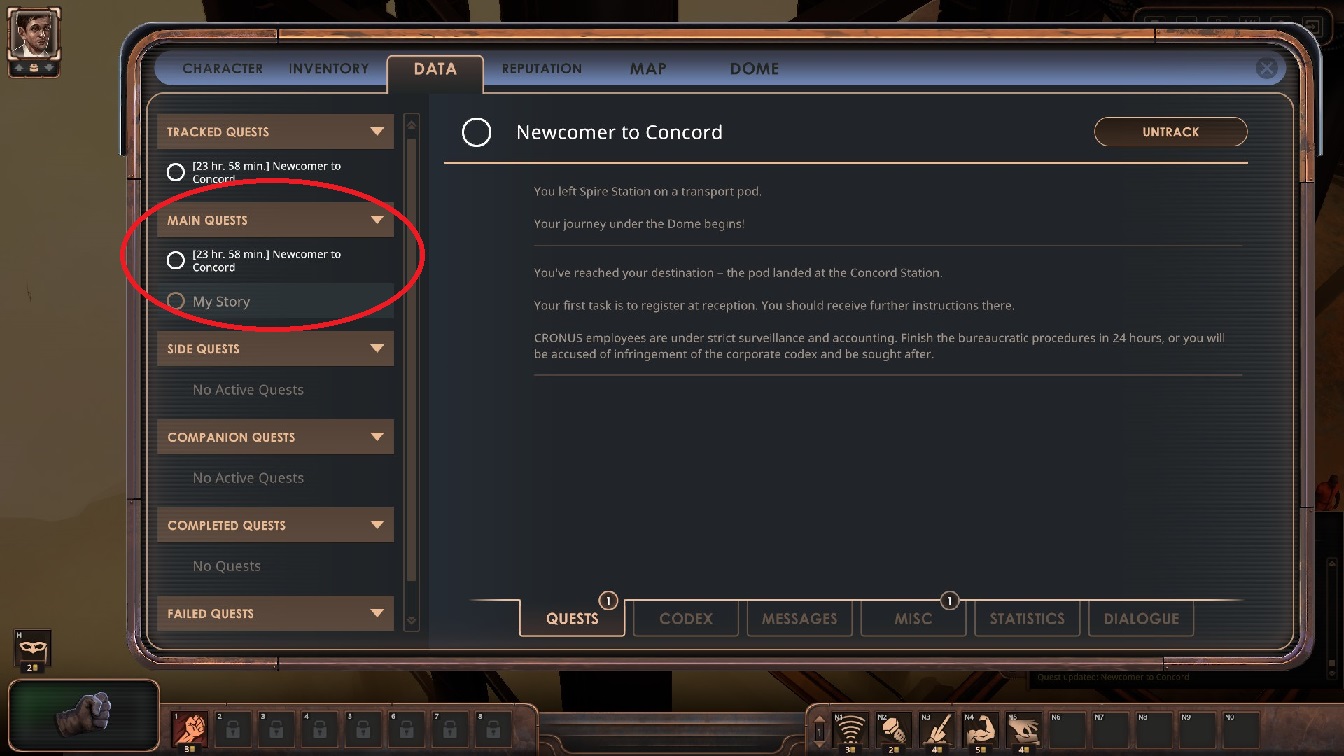Use the flexed arm ability icon
Image resolution: width=1344 pixels, height=756 pixels.
coord(981,731)
